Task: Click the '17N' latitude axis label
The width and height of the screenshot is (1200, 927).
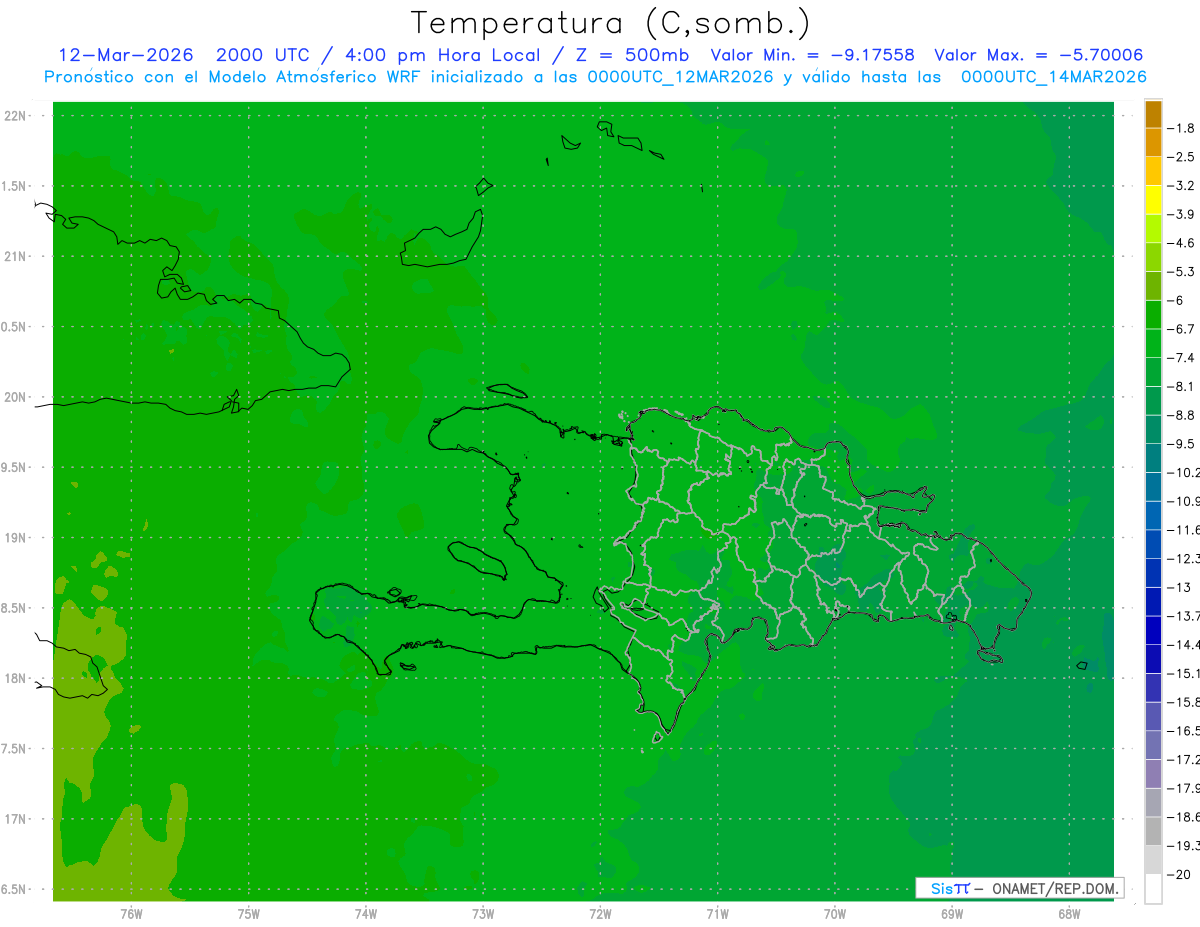Action: click(x=16, y=819)
